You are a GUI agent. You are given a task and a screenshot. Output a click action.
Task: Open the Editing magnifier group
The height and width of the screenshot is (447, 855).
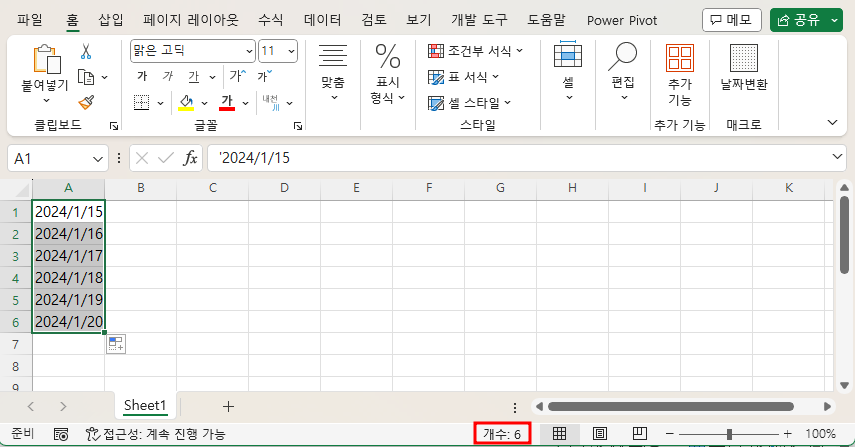coord(623,71)
